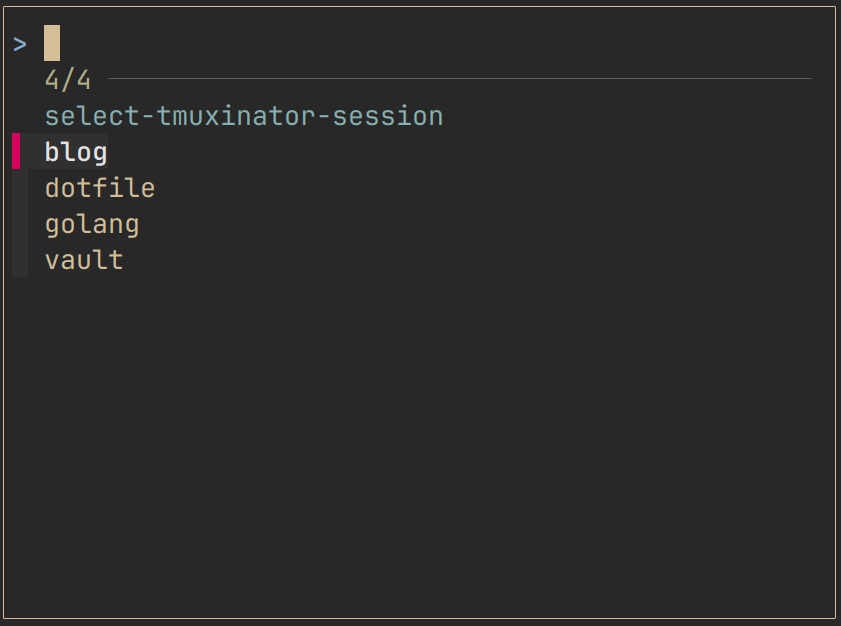Click the horizontal separator line after 4/4
The width and height of the screenshot is (841, 626).
[x=460, y=78]
